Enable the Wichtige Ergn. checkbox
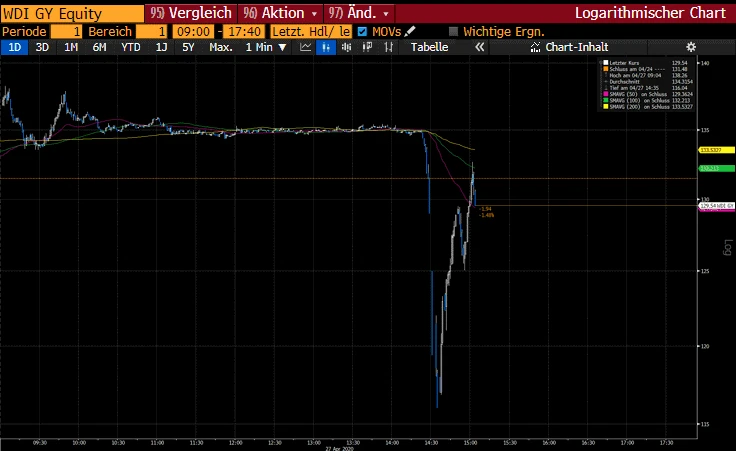Image resolution: width=736 pixels, height=451 pixels. coord(453,31)
